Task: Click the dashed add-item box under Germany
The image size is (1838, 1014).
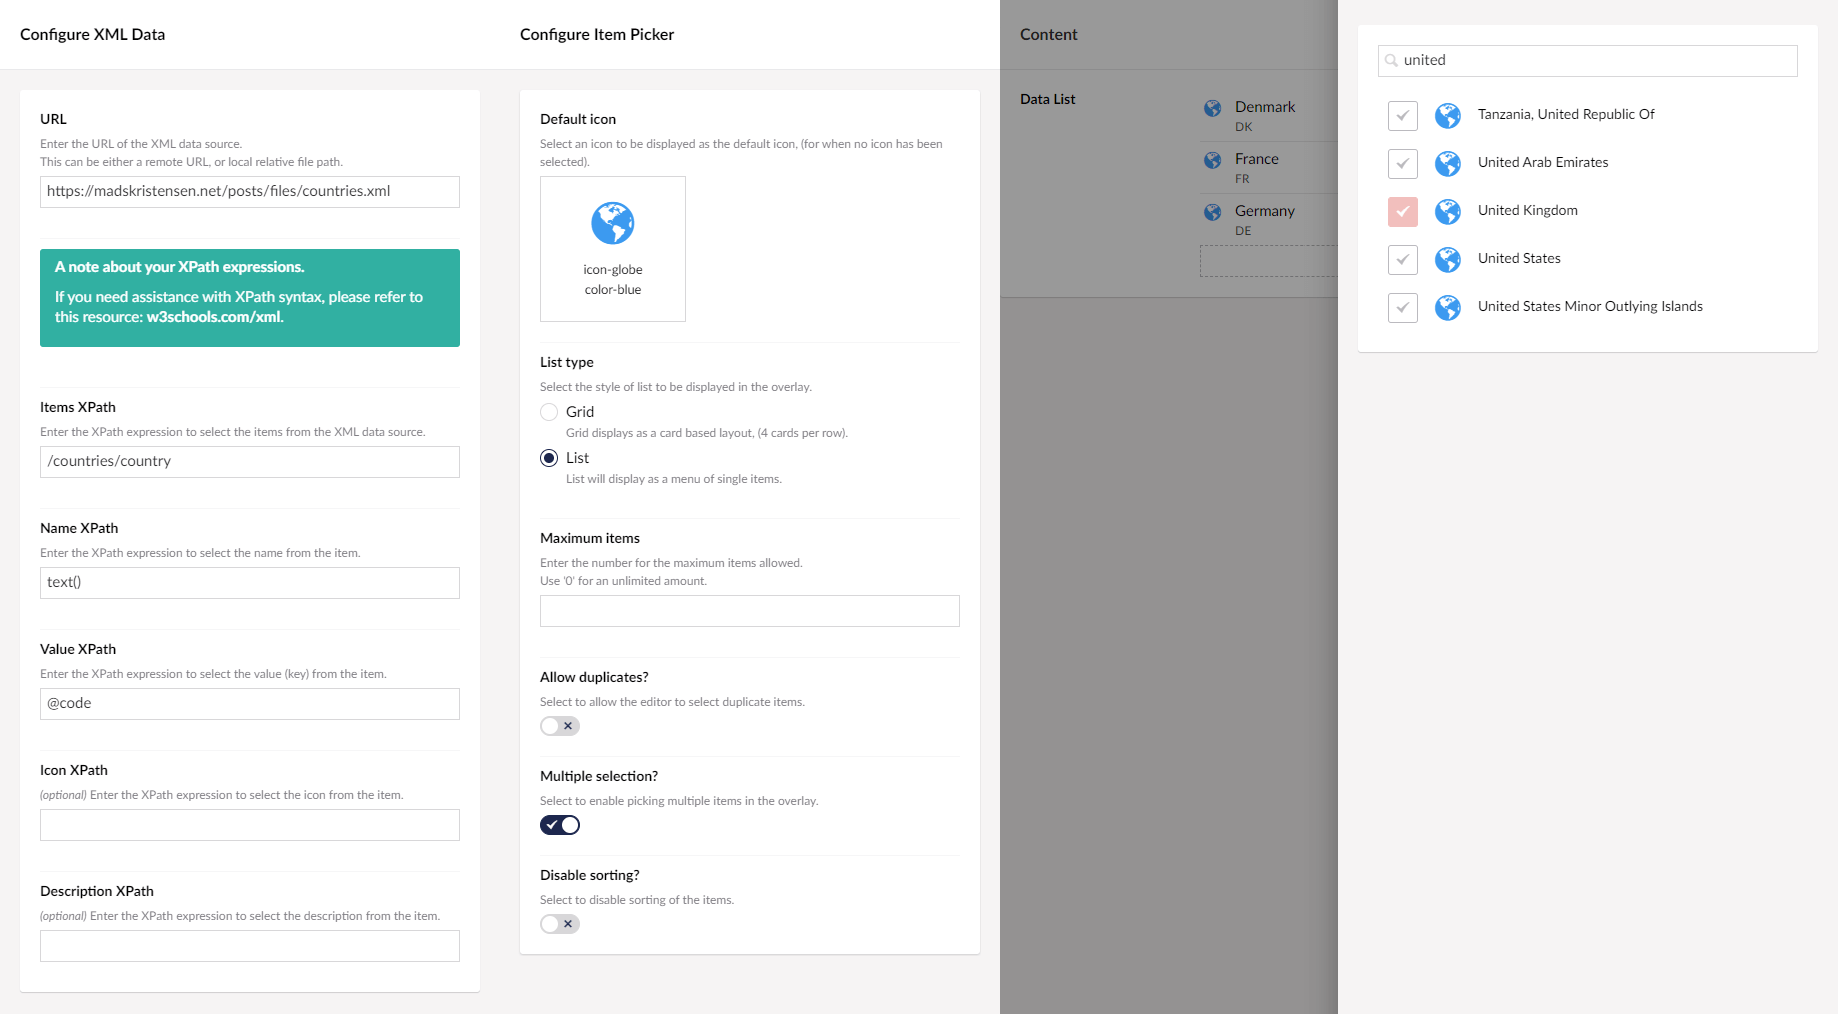Action: pos(1269,261)
